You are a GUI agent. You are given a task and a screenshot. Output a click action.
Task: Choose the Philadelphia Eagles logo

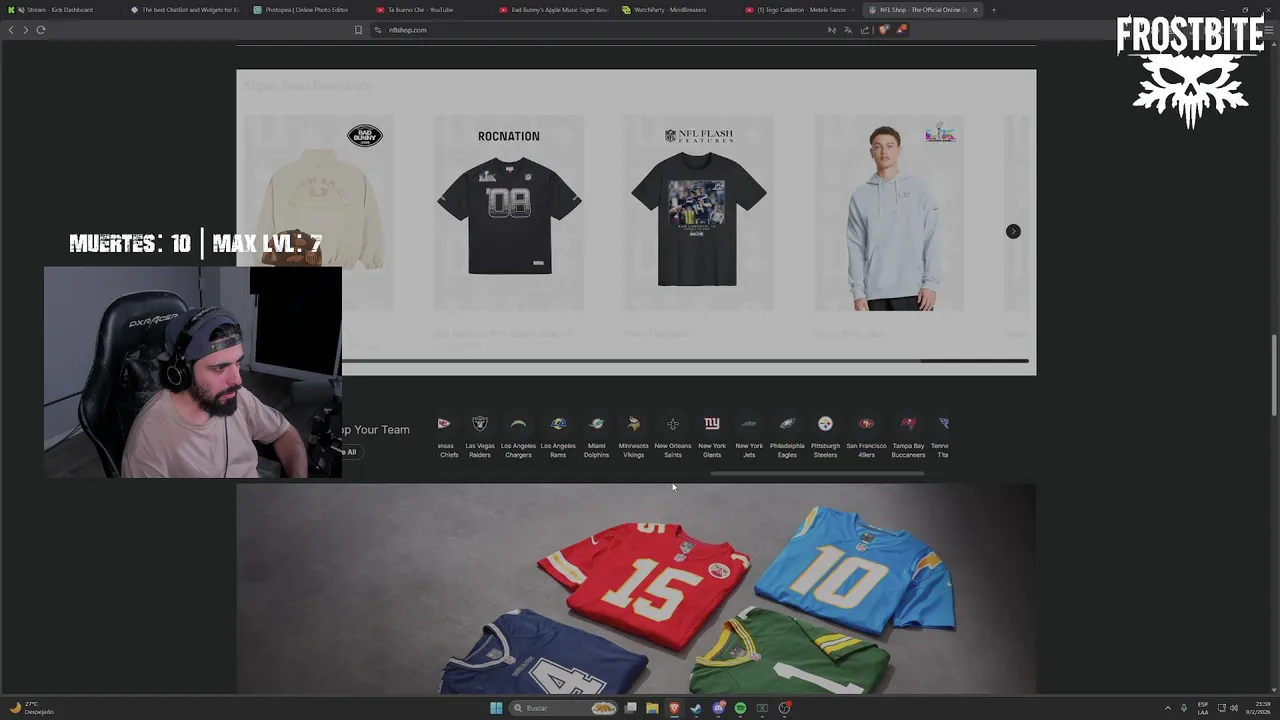pyautogui.click(x=787, y=424)
